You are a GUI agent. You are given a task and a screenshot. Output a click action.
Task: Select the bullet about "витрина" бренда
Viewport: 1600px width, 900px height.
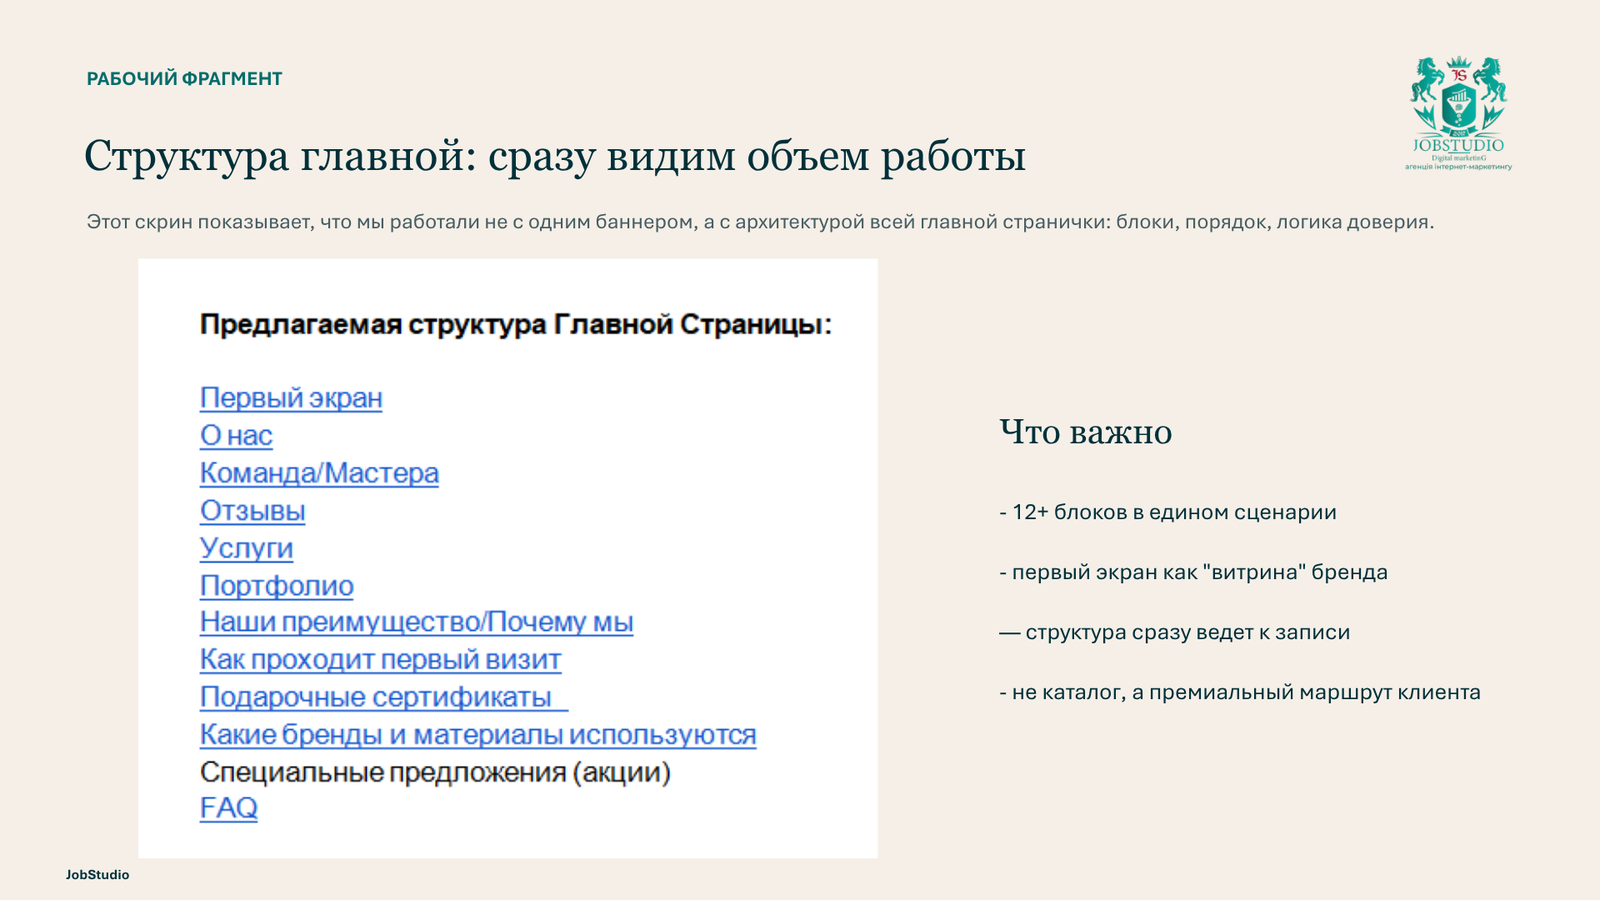[x=1194, y=572]
